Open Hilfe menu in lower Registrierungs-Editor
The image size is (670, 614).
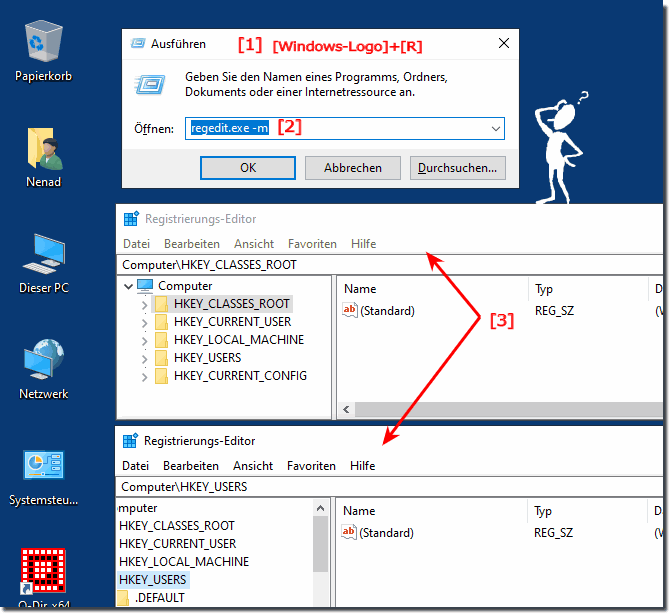363,465
